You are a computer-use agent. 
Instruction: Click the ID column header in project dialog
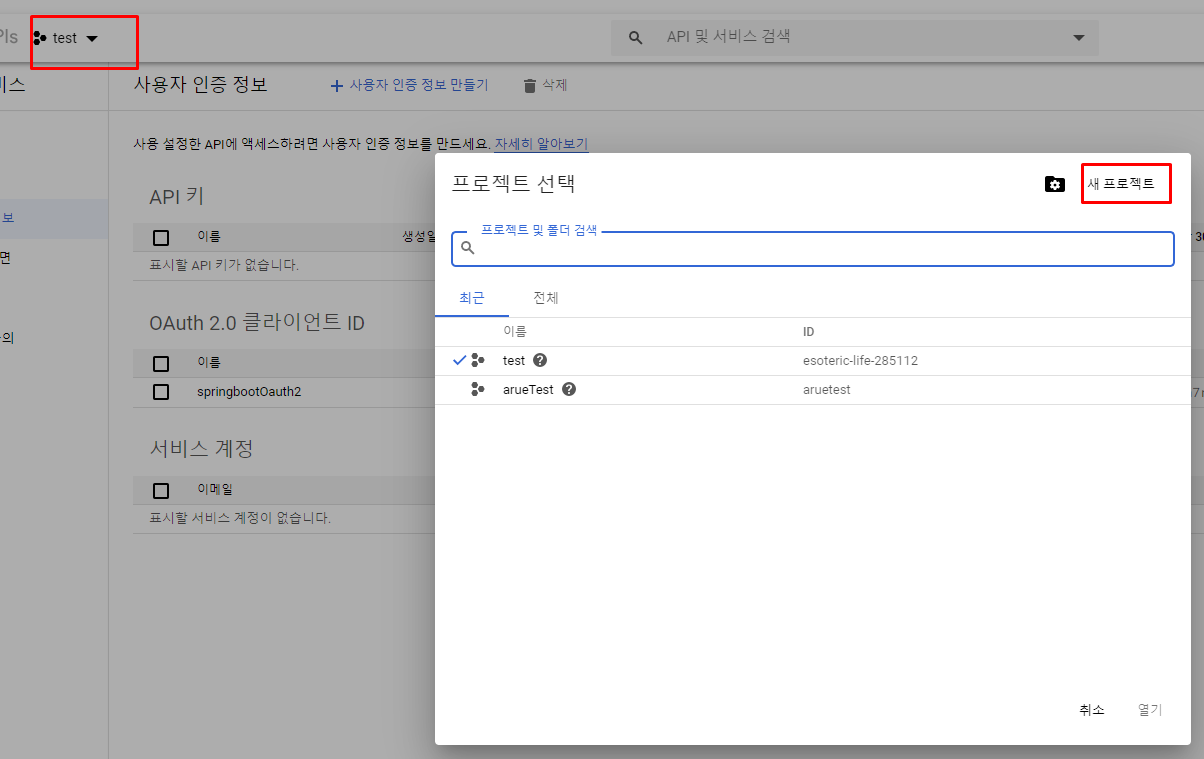[x=809, y=332]
